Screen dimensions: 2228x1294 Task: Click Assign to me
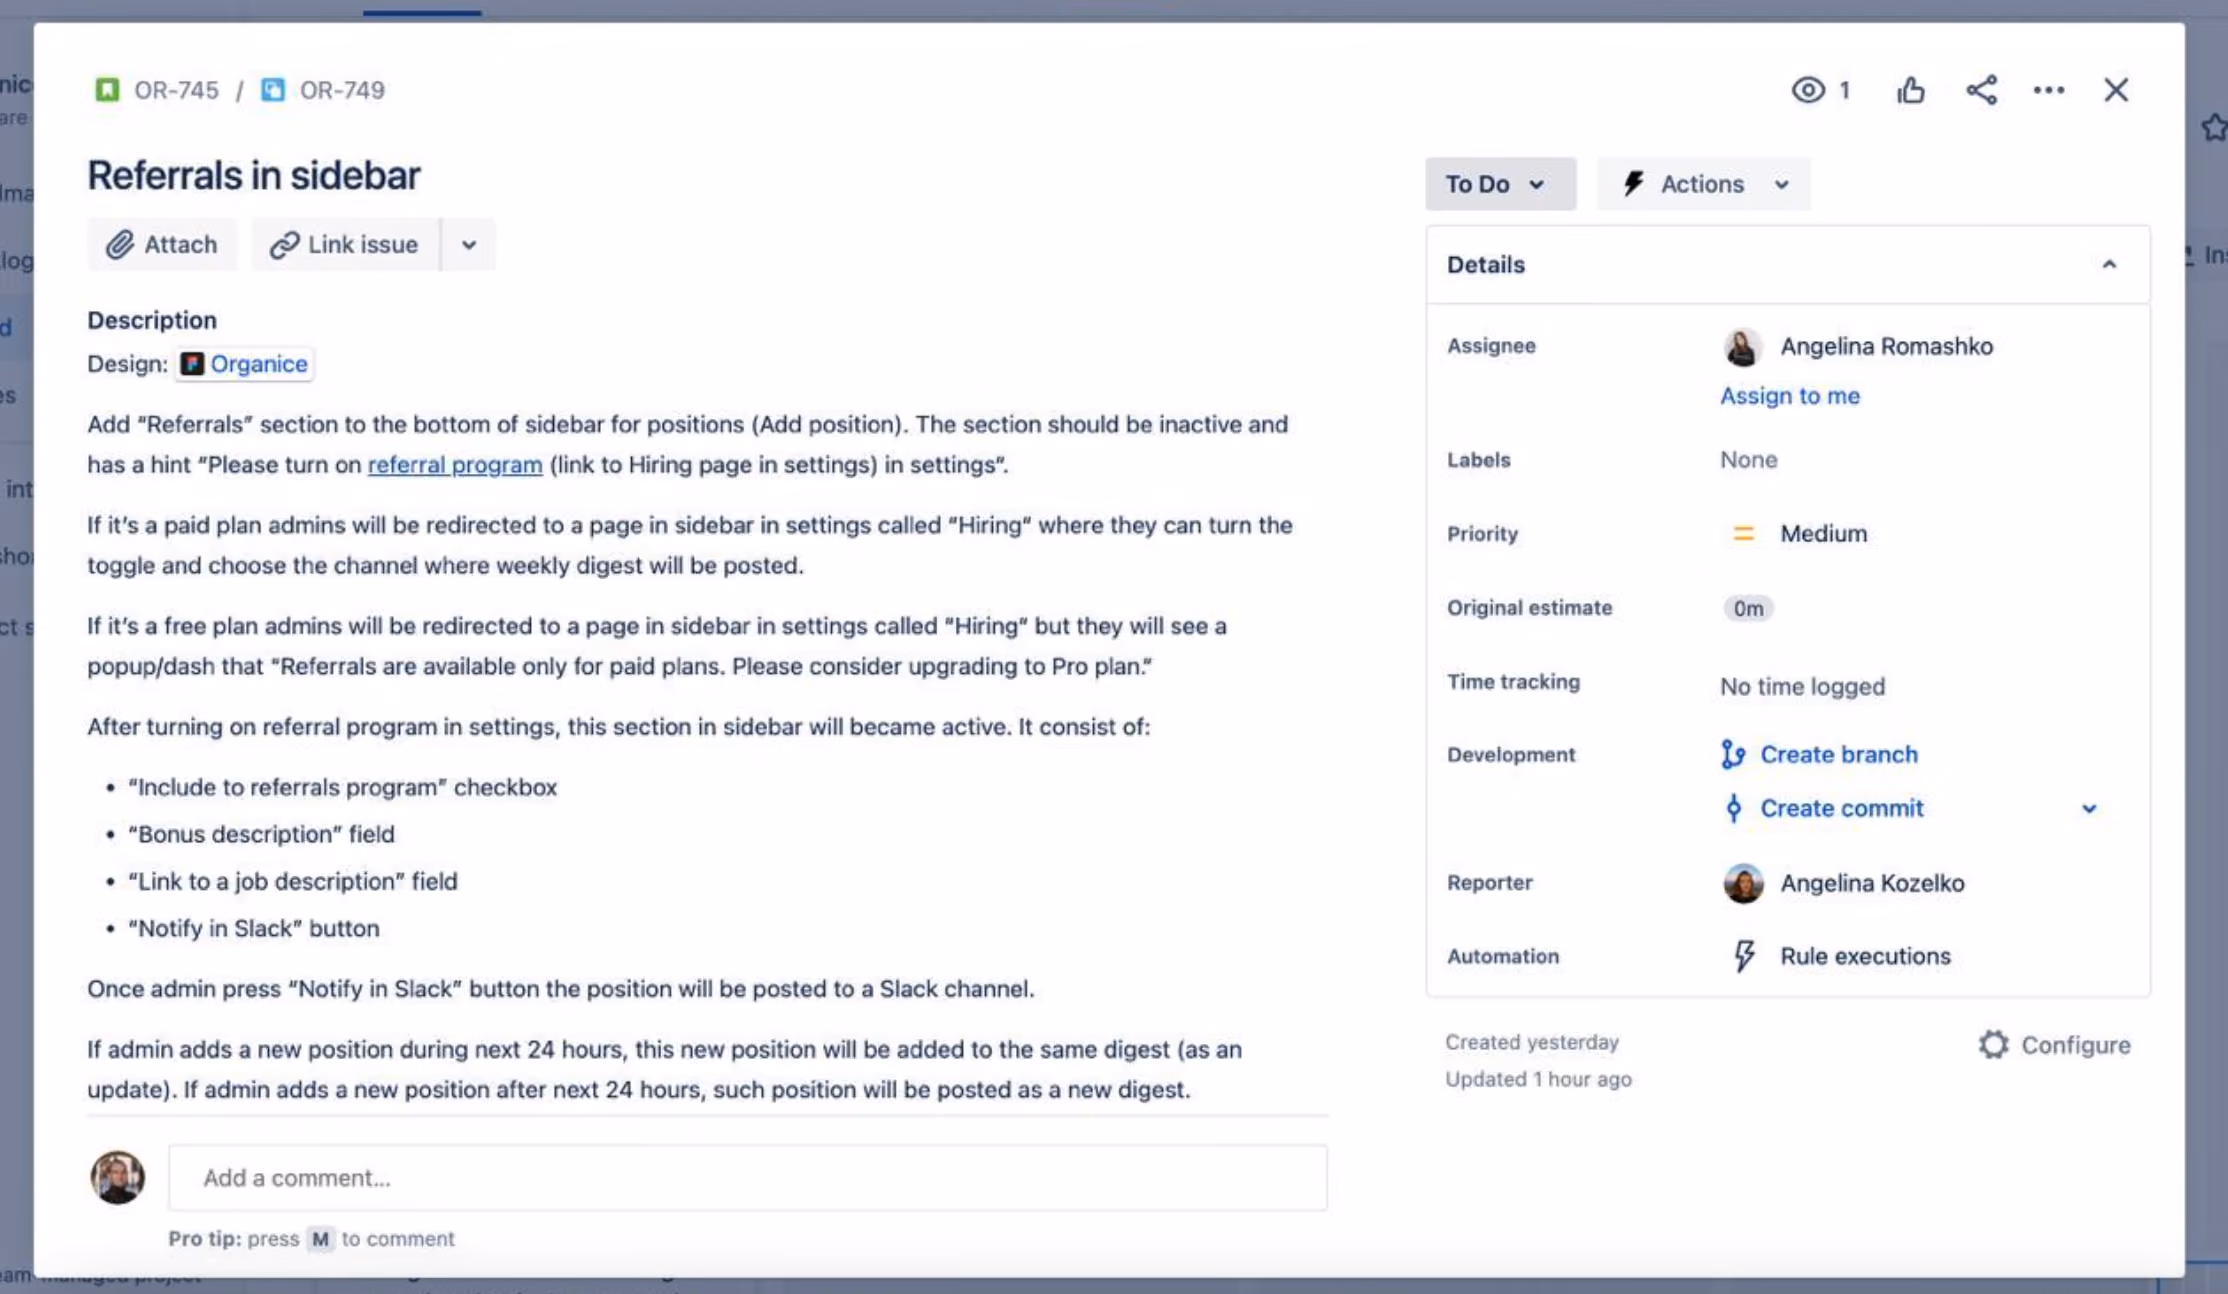[x=1790, y=396]
